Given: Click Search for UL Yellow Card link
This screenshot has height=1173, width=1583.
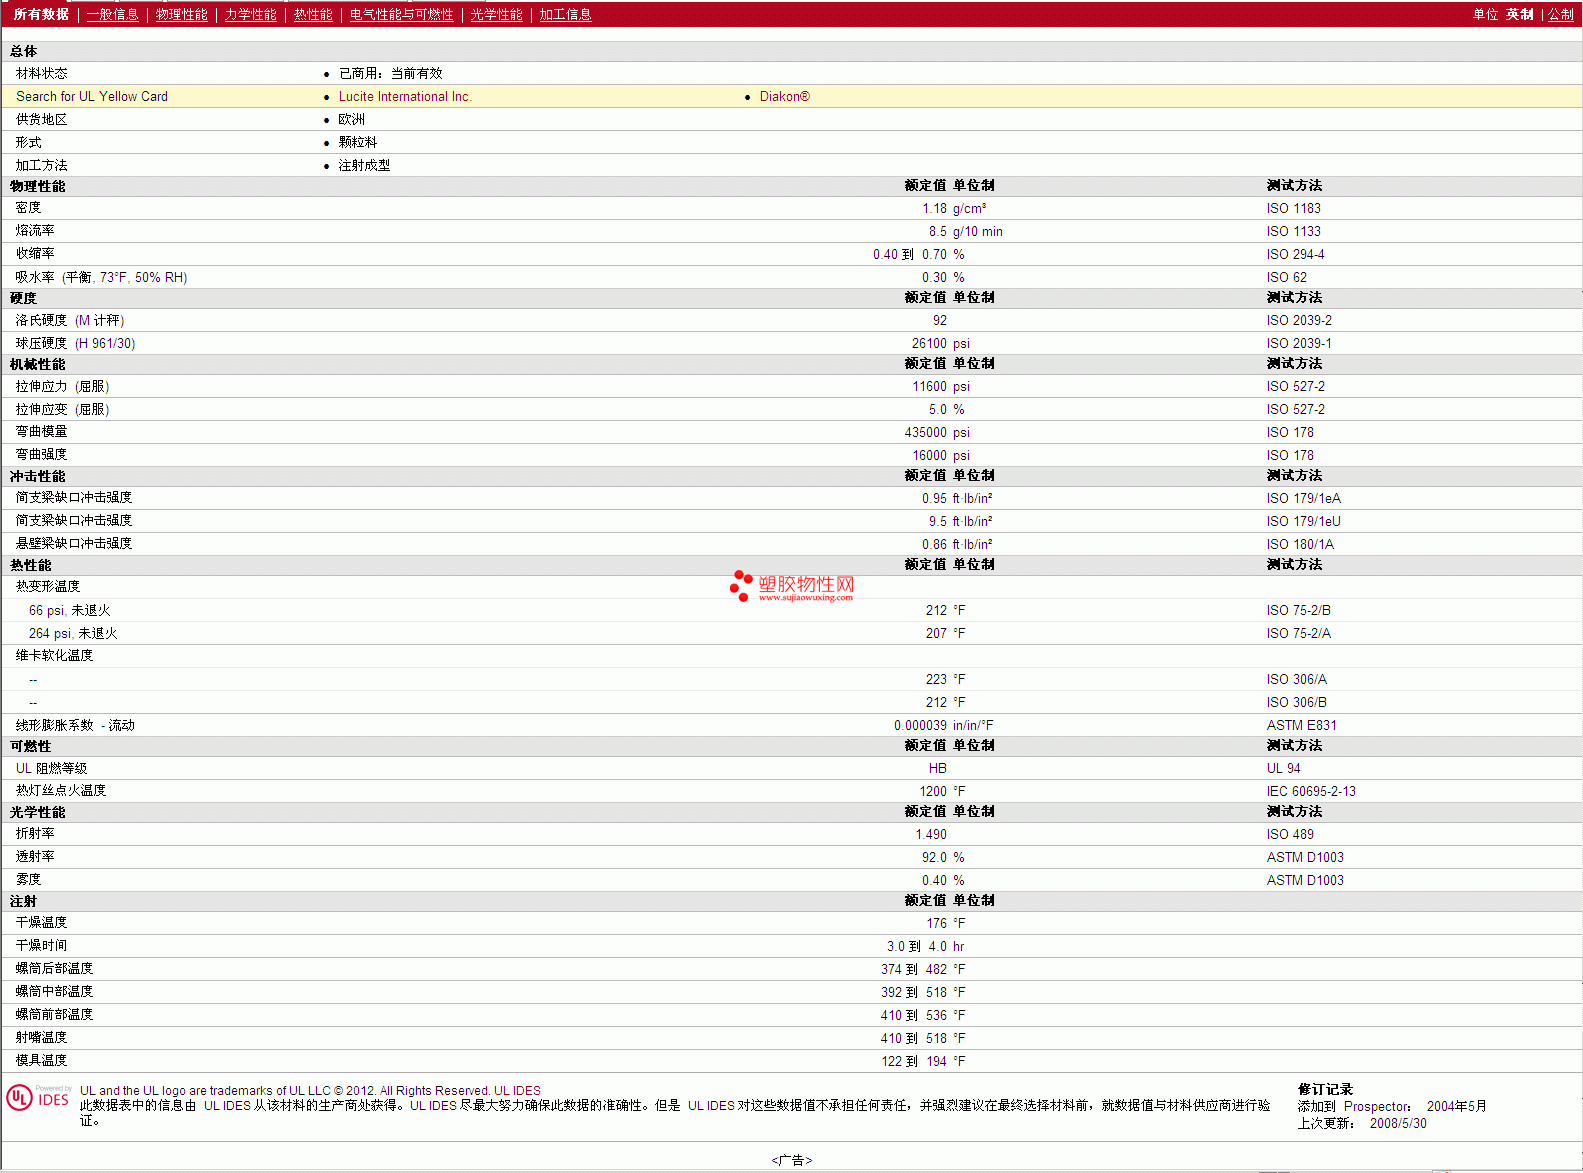Looking at the screenshot, I should point(92,96).
